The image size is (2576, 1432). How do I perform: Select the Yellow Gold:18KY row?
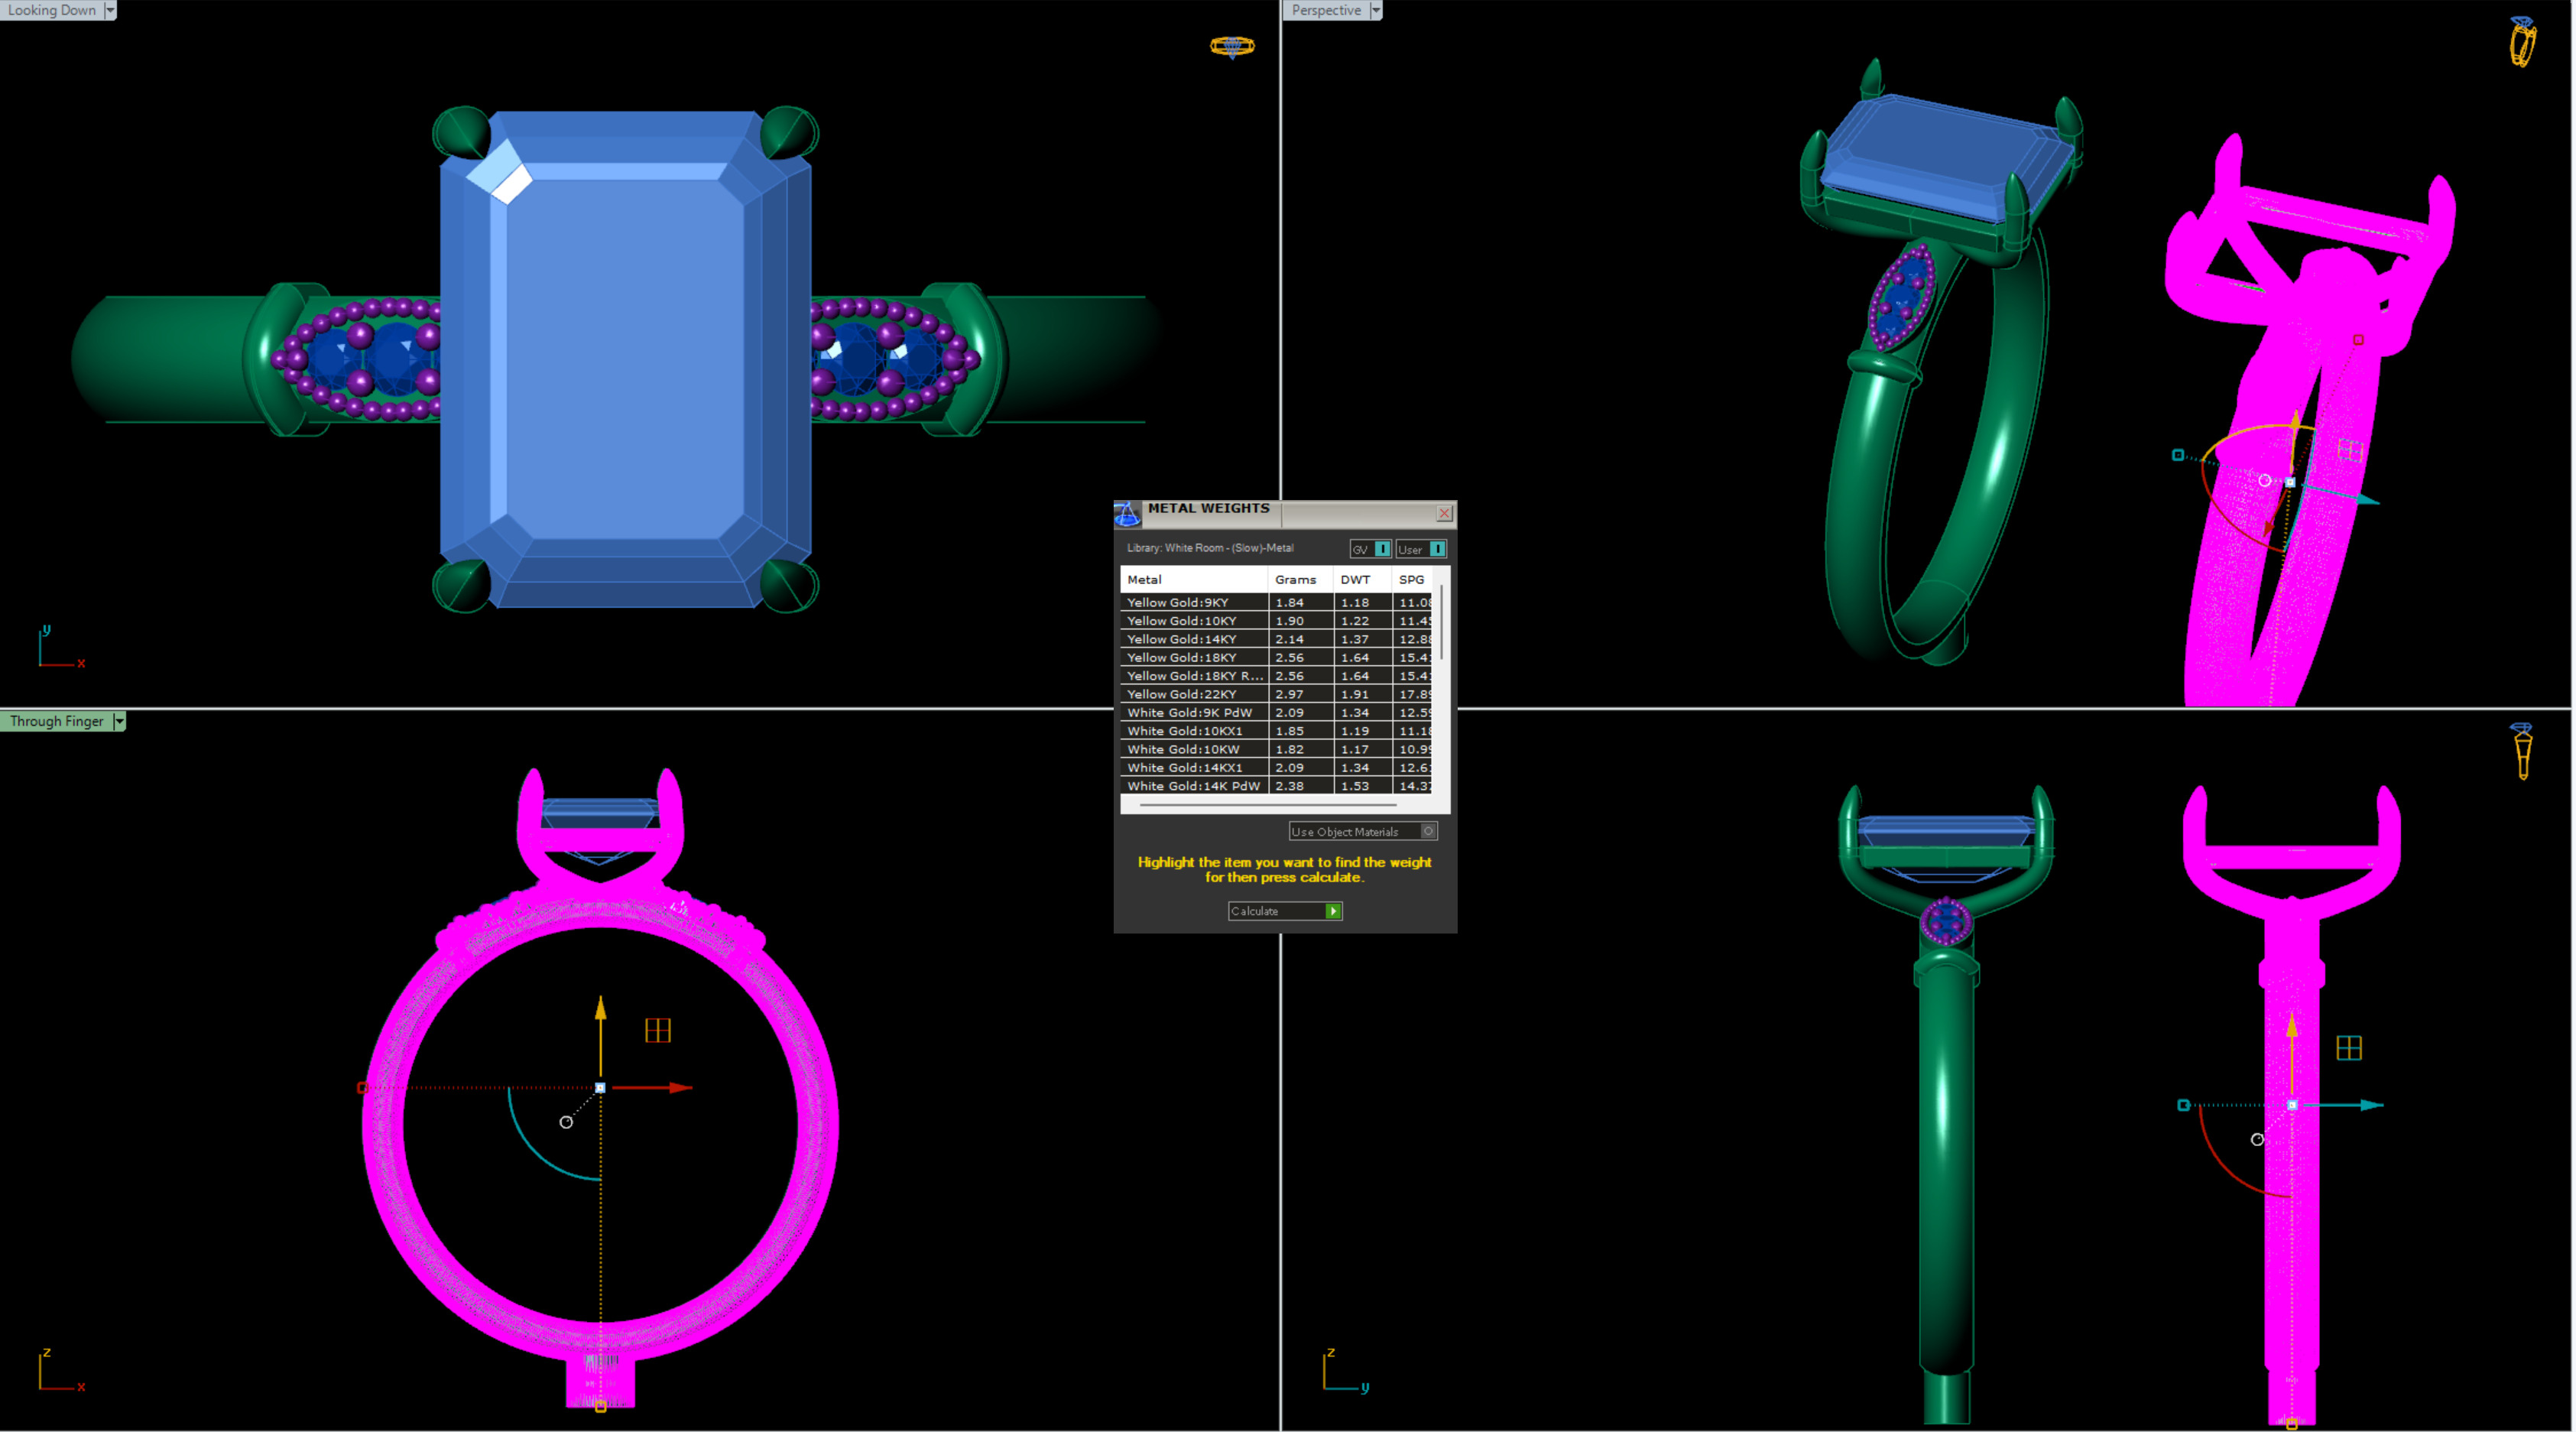point(1182,658)
